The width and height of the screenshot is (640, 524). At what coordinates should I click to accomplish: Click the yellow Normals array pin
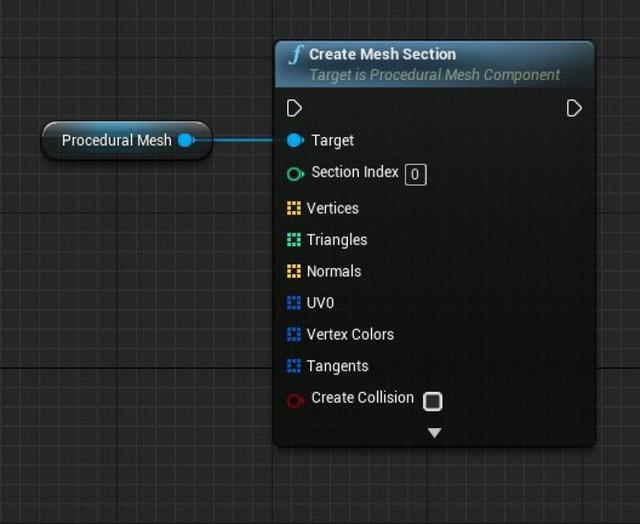[294, 271]
